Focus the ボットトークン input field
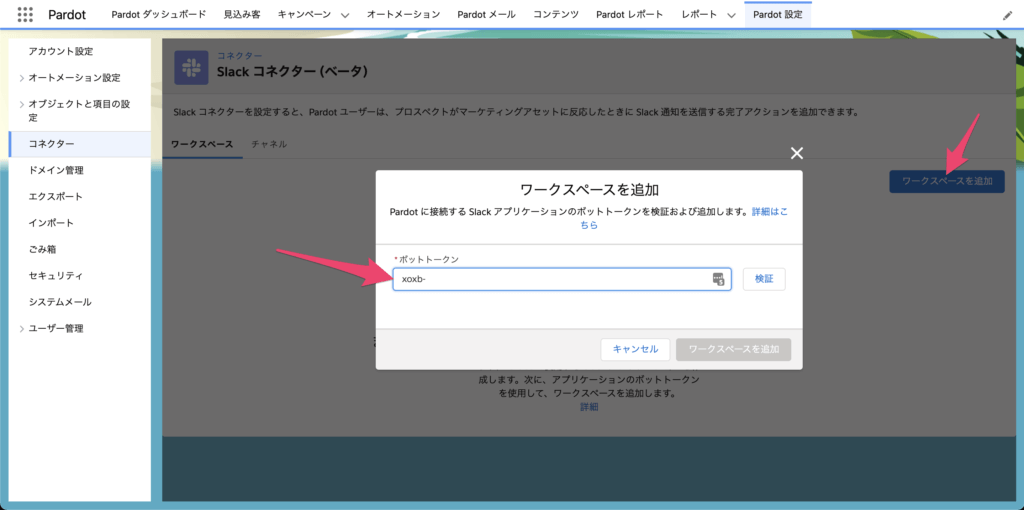The width and height of the screenshot is (1024, 510). click(x=562, y=279)
